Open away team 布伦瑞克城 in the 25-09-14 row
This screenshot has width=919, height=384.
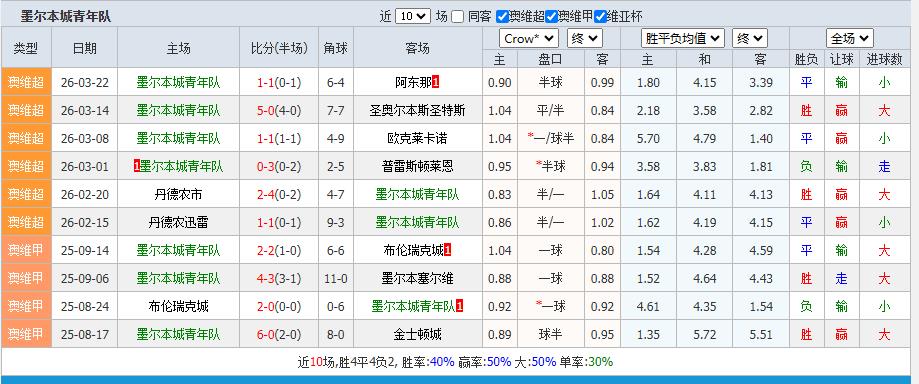pyautogui.click(x=413, y=251)
